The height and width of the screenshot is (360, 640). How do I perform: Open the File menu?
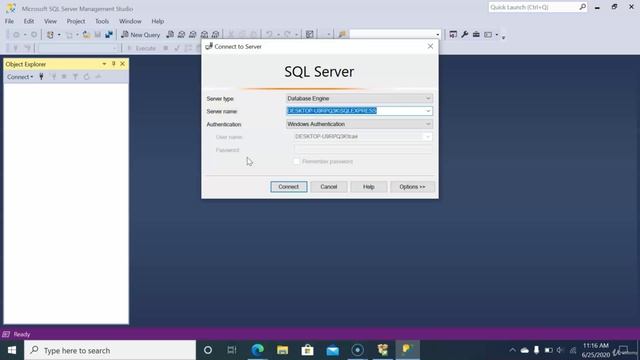(x=9, y=21)
